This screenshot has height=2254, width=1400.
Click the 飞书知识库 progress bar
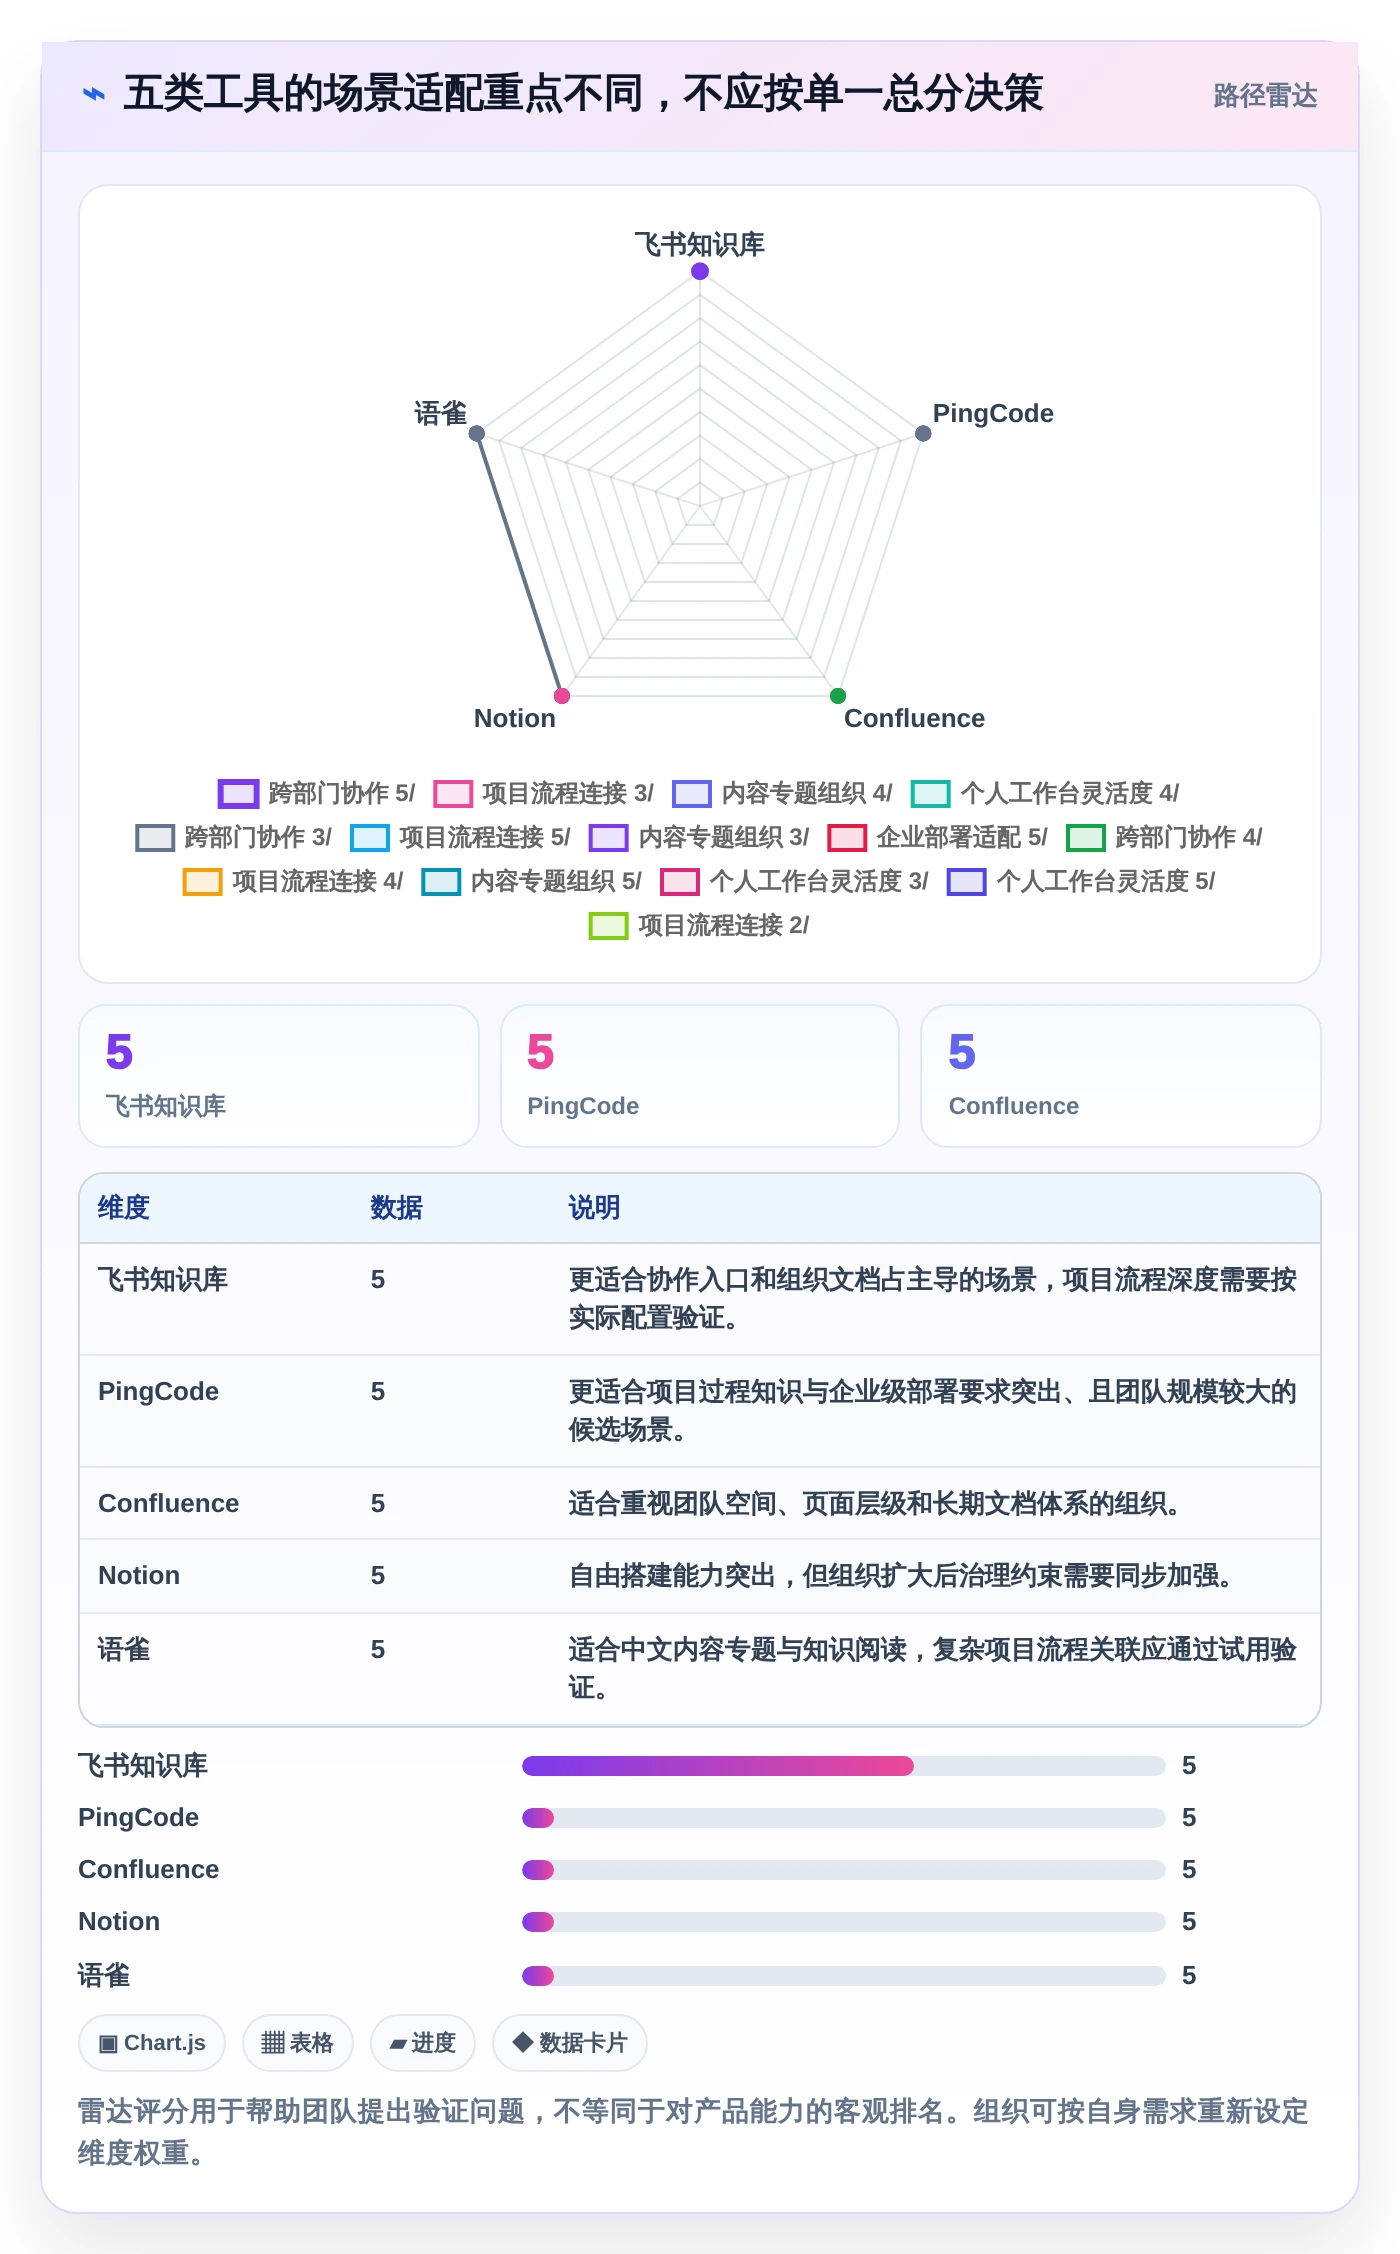click(x=843, y=1765)
